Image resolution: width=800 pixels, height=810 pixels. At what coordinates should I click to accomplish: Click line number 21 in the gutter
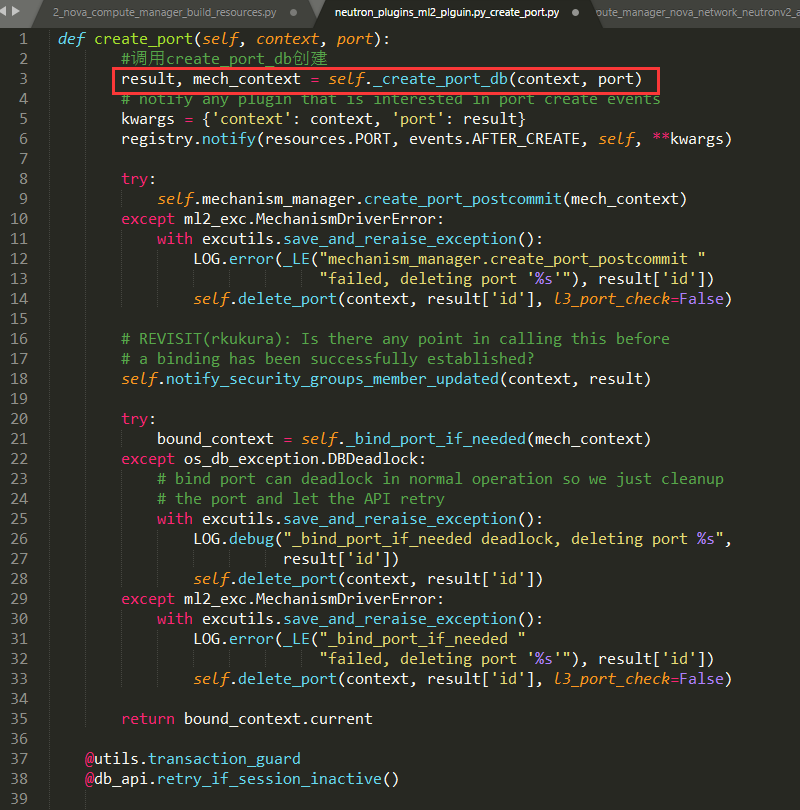pyautogui.click(x=19, y=439)
